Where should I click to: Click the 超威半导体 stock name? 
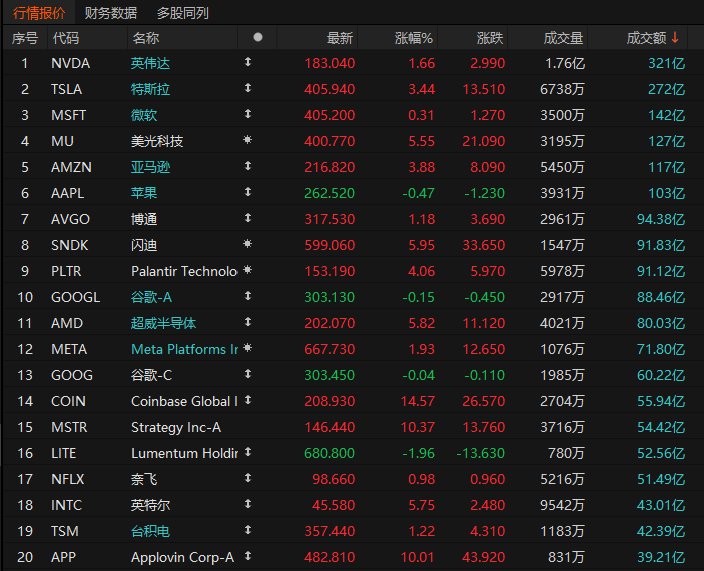pos(164,323)
